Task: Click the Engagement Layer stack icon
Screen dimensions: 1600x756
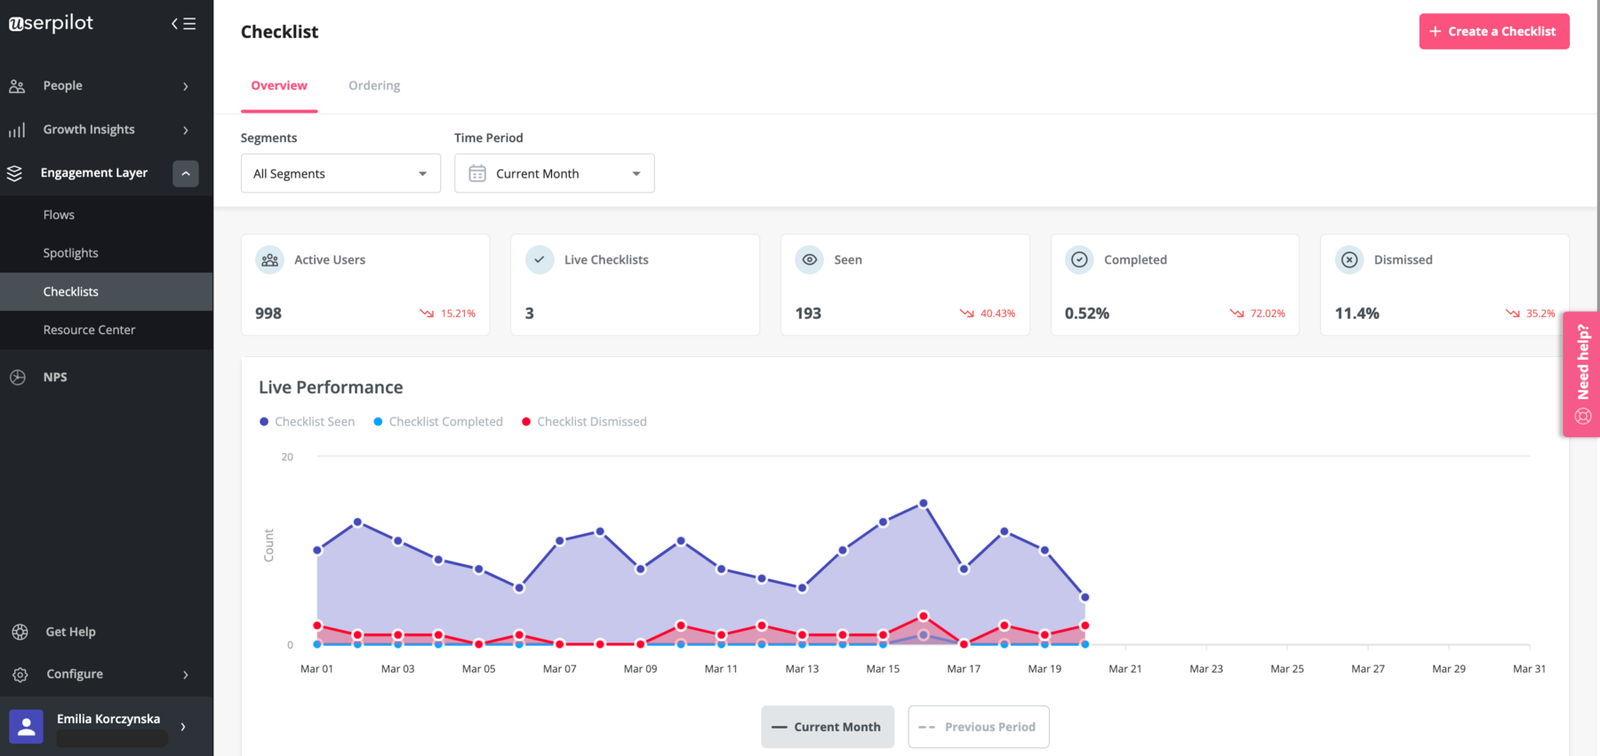Action: pos(15,173)
